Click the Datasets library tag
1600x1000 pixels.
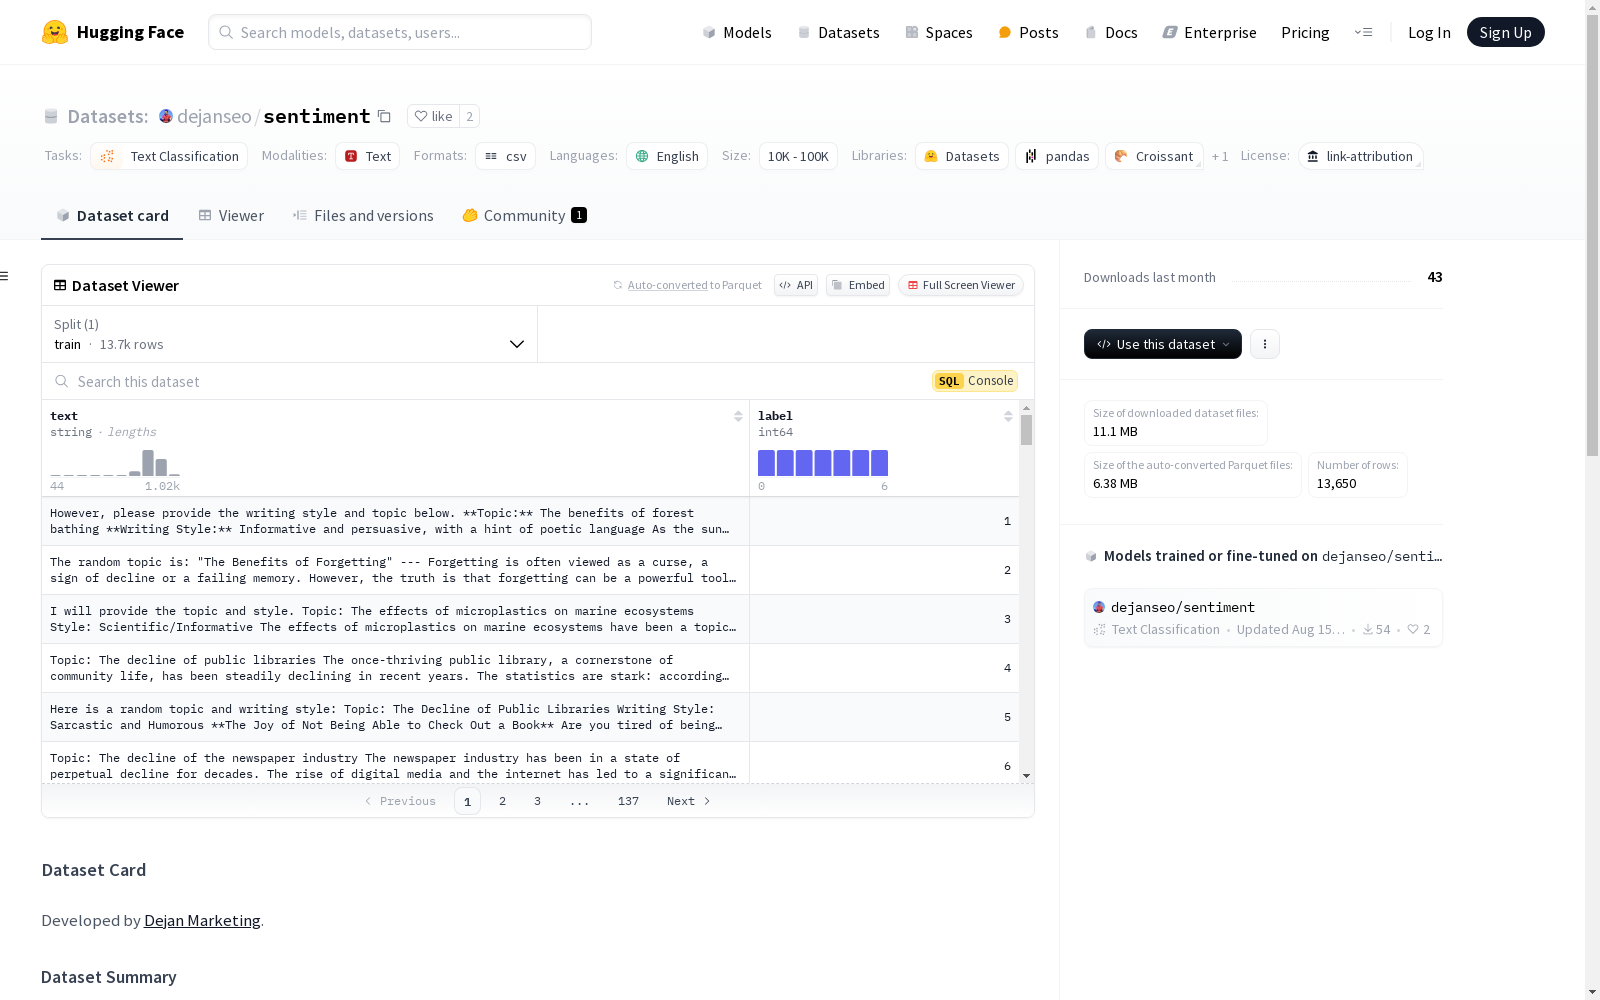coord(962,156)
